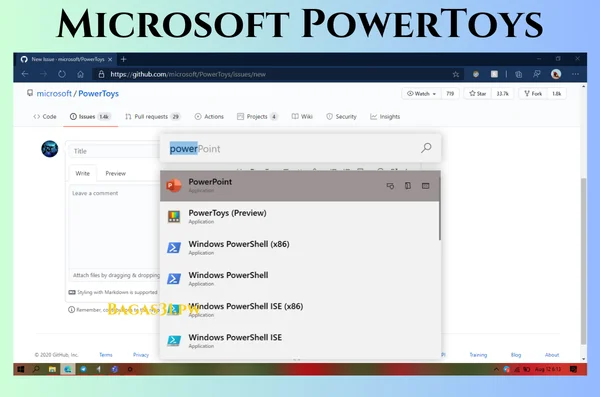
Task: Open the Wiki tab
Action: click(302, 116)
